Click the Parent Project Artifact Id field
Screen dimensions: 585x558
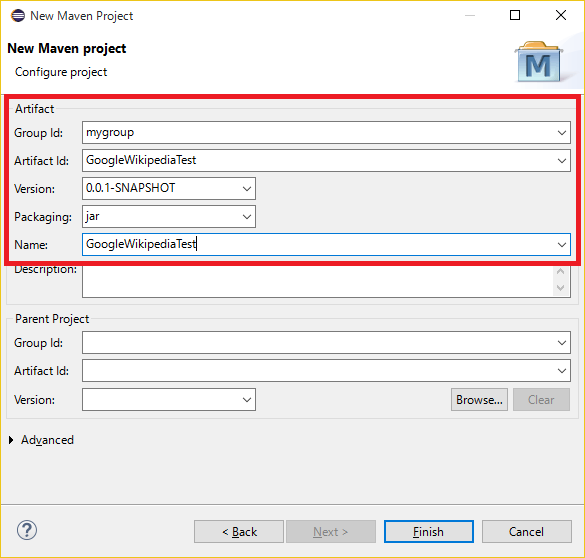pos(326,370)
